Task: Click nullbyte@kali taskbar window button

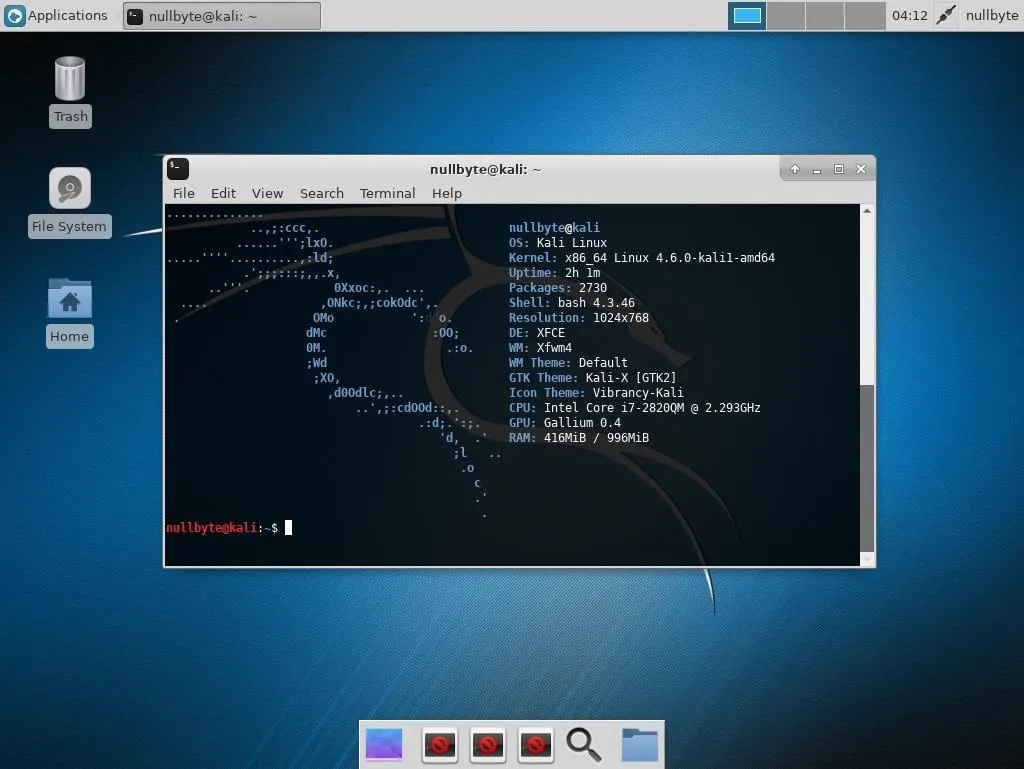Action: click(x=222, y=16)
